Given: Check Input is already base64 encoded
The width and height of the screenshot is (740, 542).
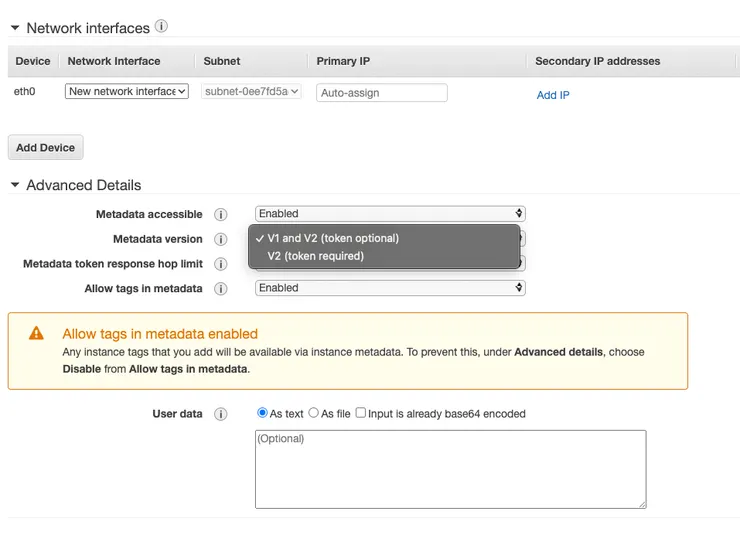Looking at the screenshot, I should coord(361,413).
